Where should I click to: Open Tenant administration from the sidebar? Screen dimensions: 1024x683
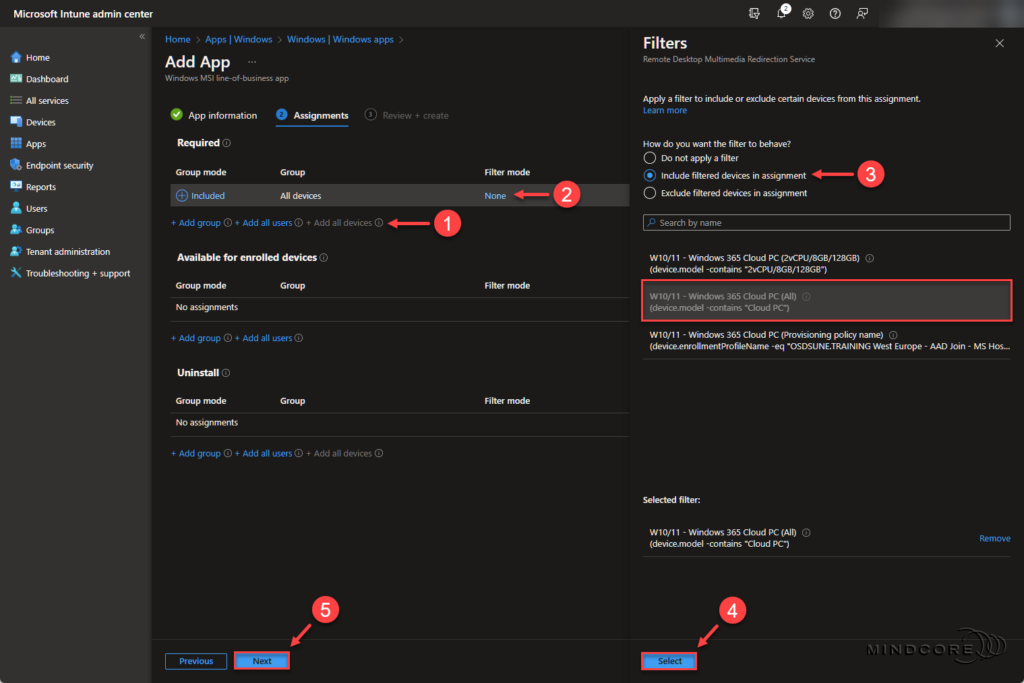coord(14,251)
